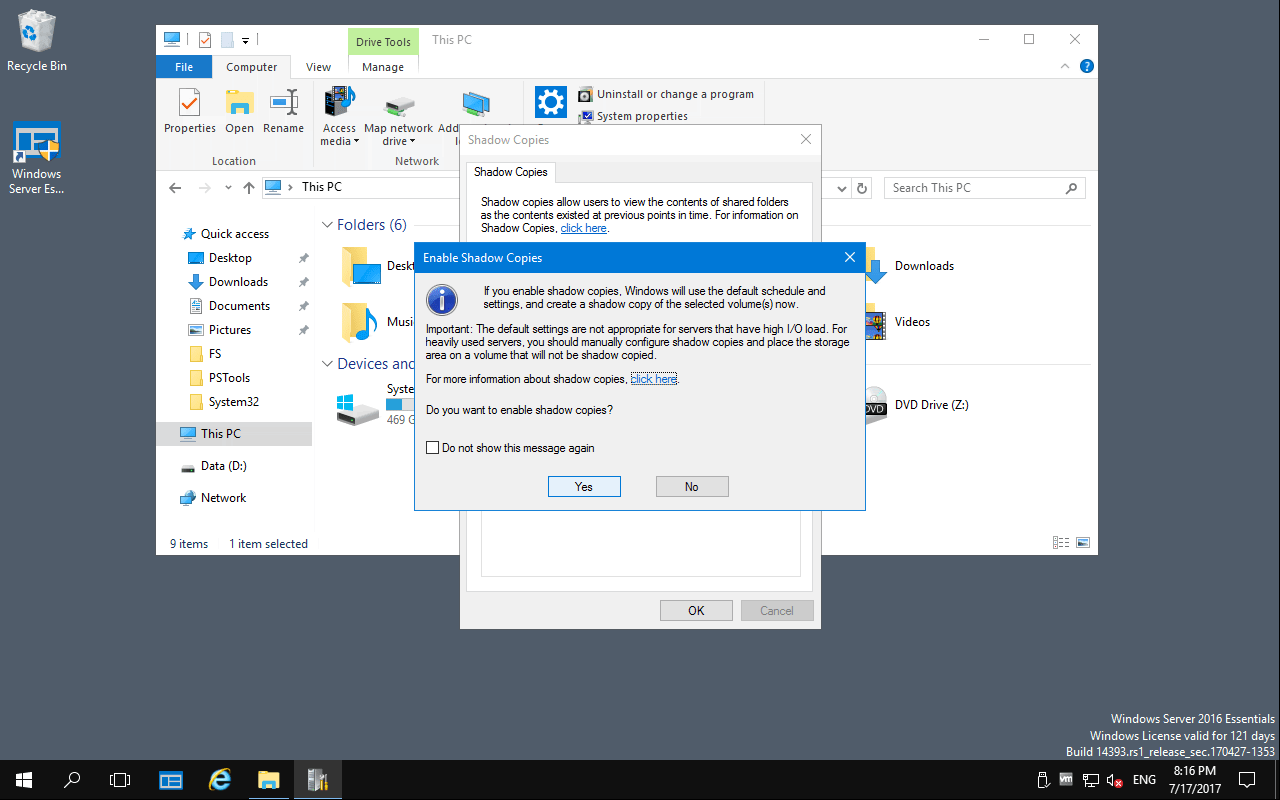This screenshot has width=1280, height=800.
Task: Open System properties from ribbon
Action: (x=633, y=116)
